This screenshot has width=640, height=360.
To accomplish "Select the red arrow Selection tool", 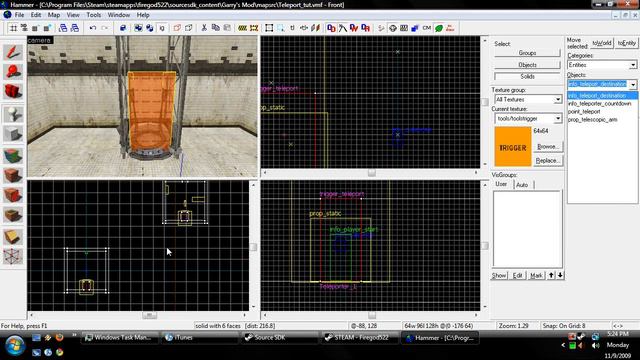I will [x=13, y=52].
